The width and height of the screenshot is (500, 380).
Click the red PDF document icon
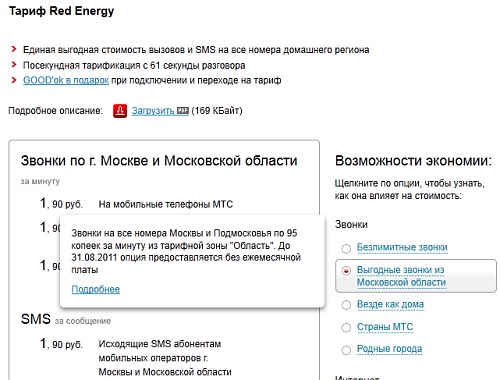pos(120,111)
